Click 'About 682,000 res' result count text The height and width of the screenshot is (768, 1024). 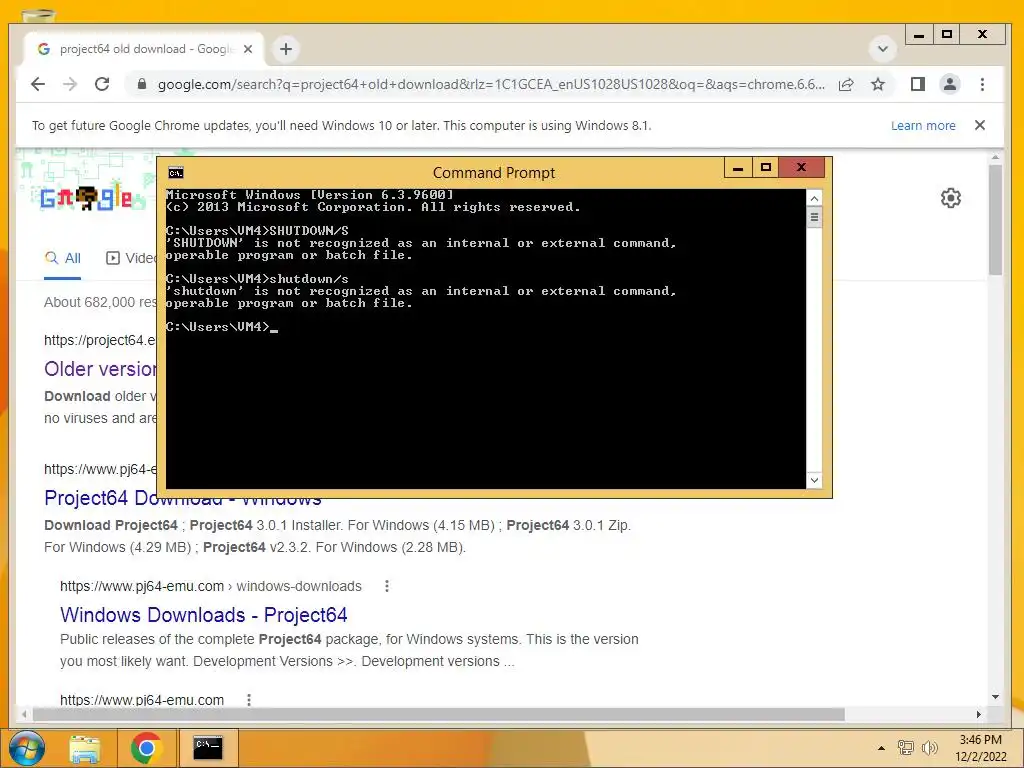[101, 302]
